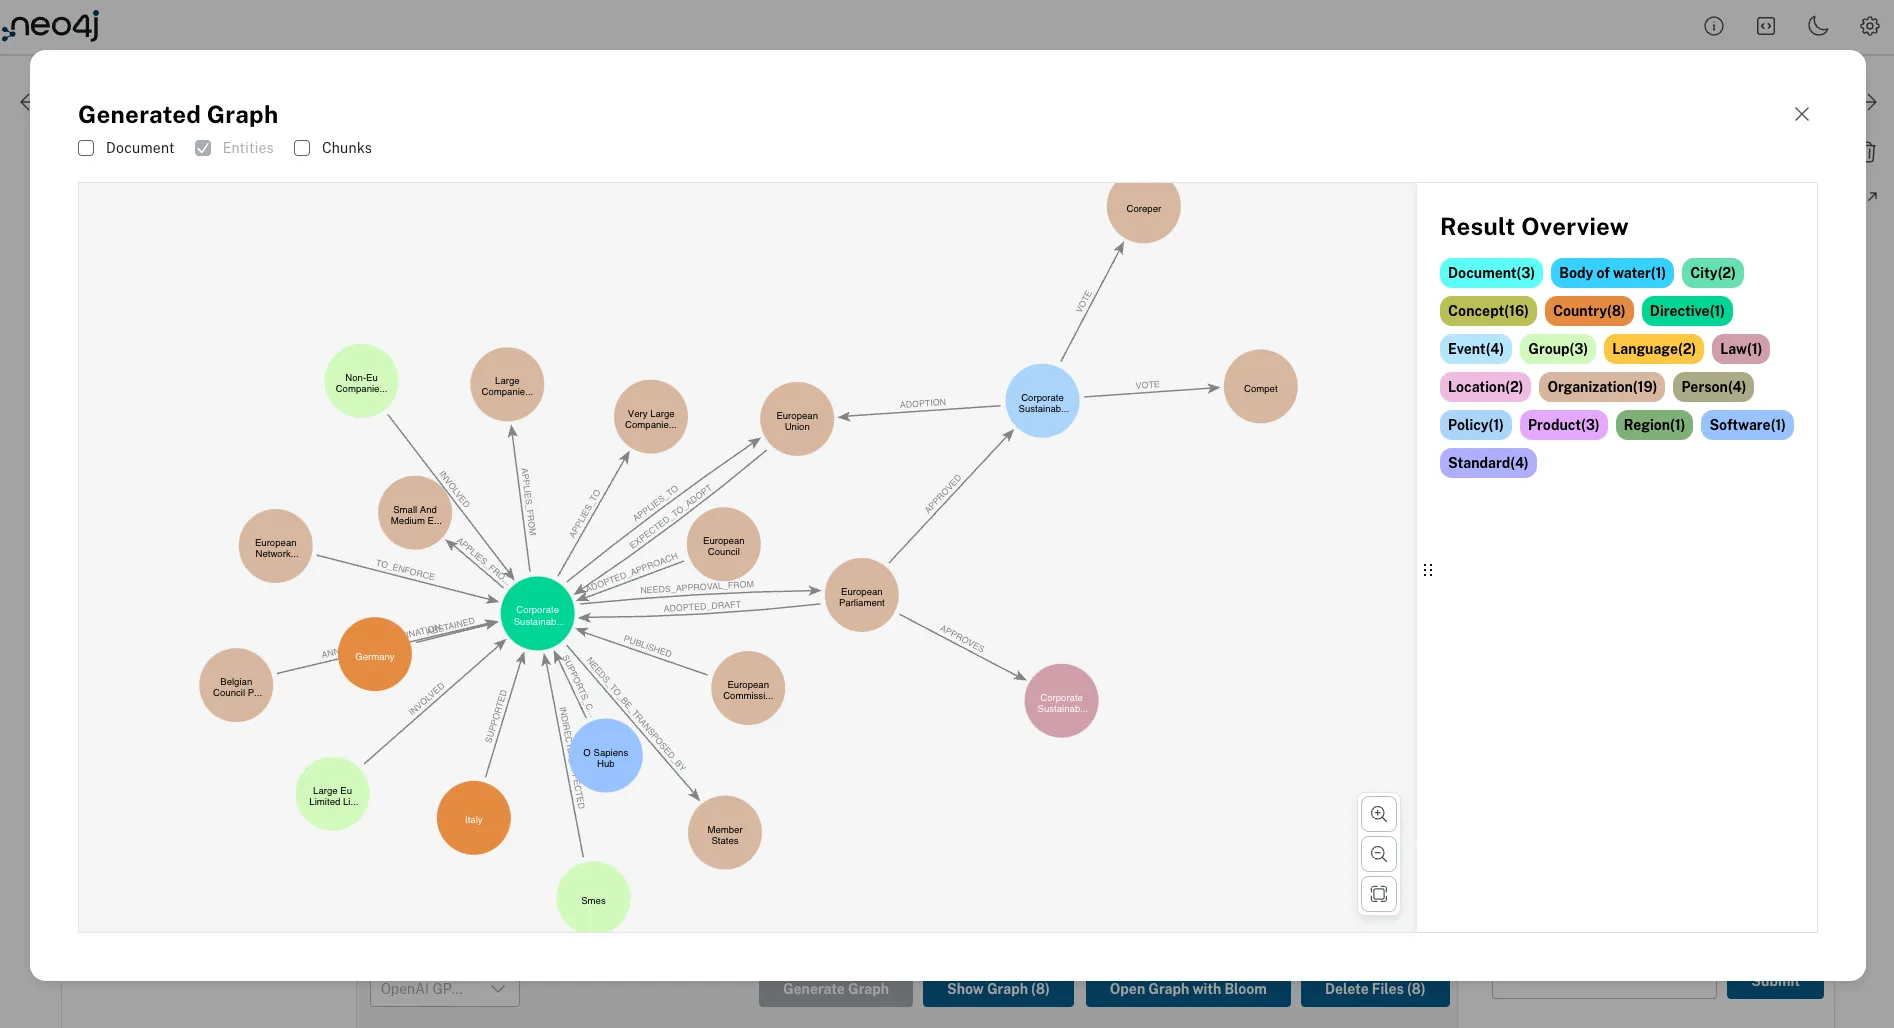The image size is (1894, 1028).
Task: Open the info icon in header
Action: click(1714, 27)
